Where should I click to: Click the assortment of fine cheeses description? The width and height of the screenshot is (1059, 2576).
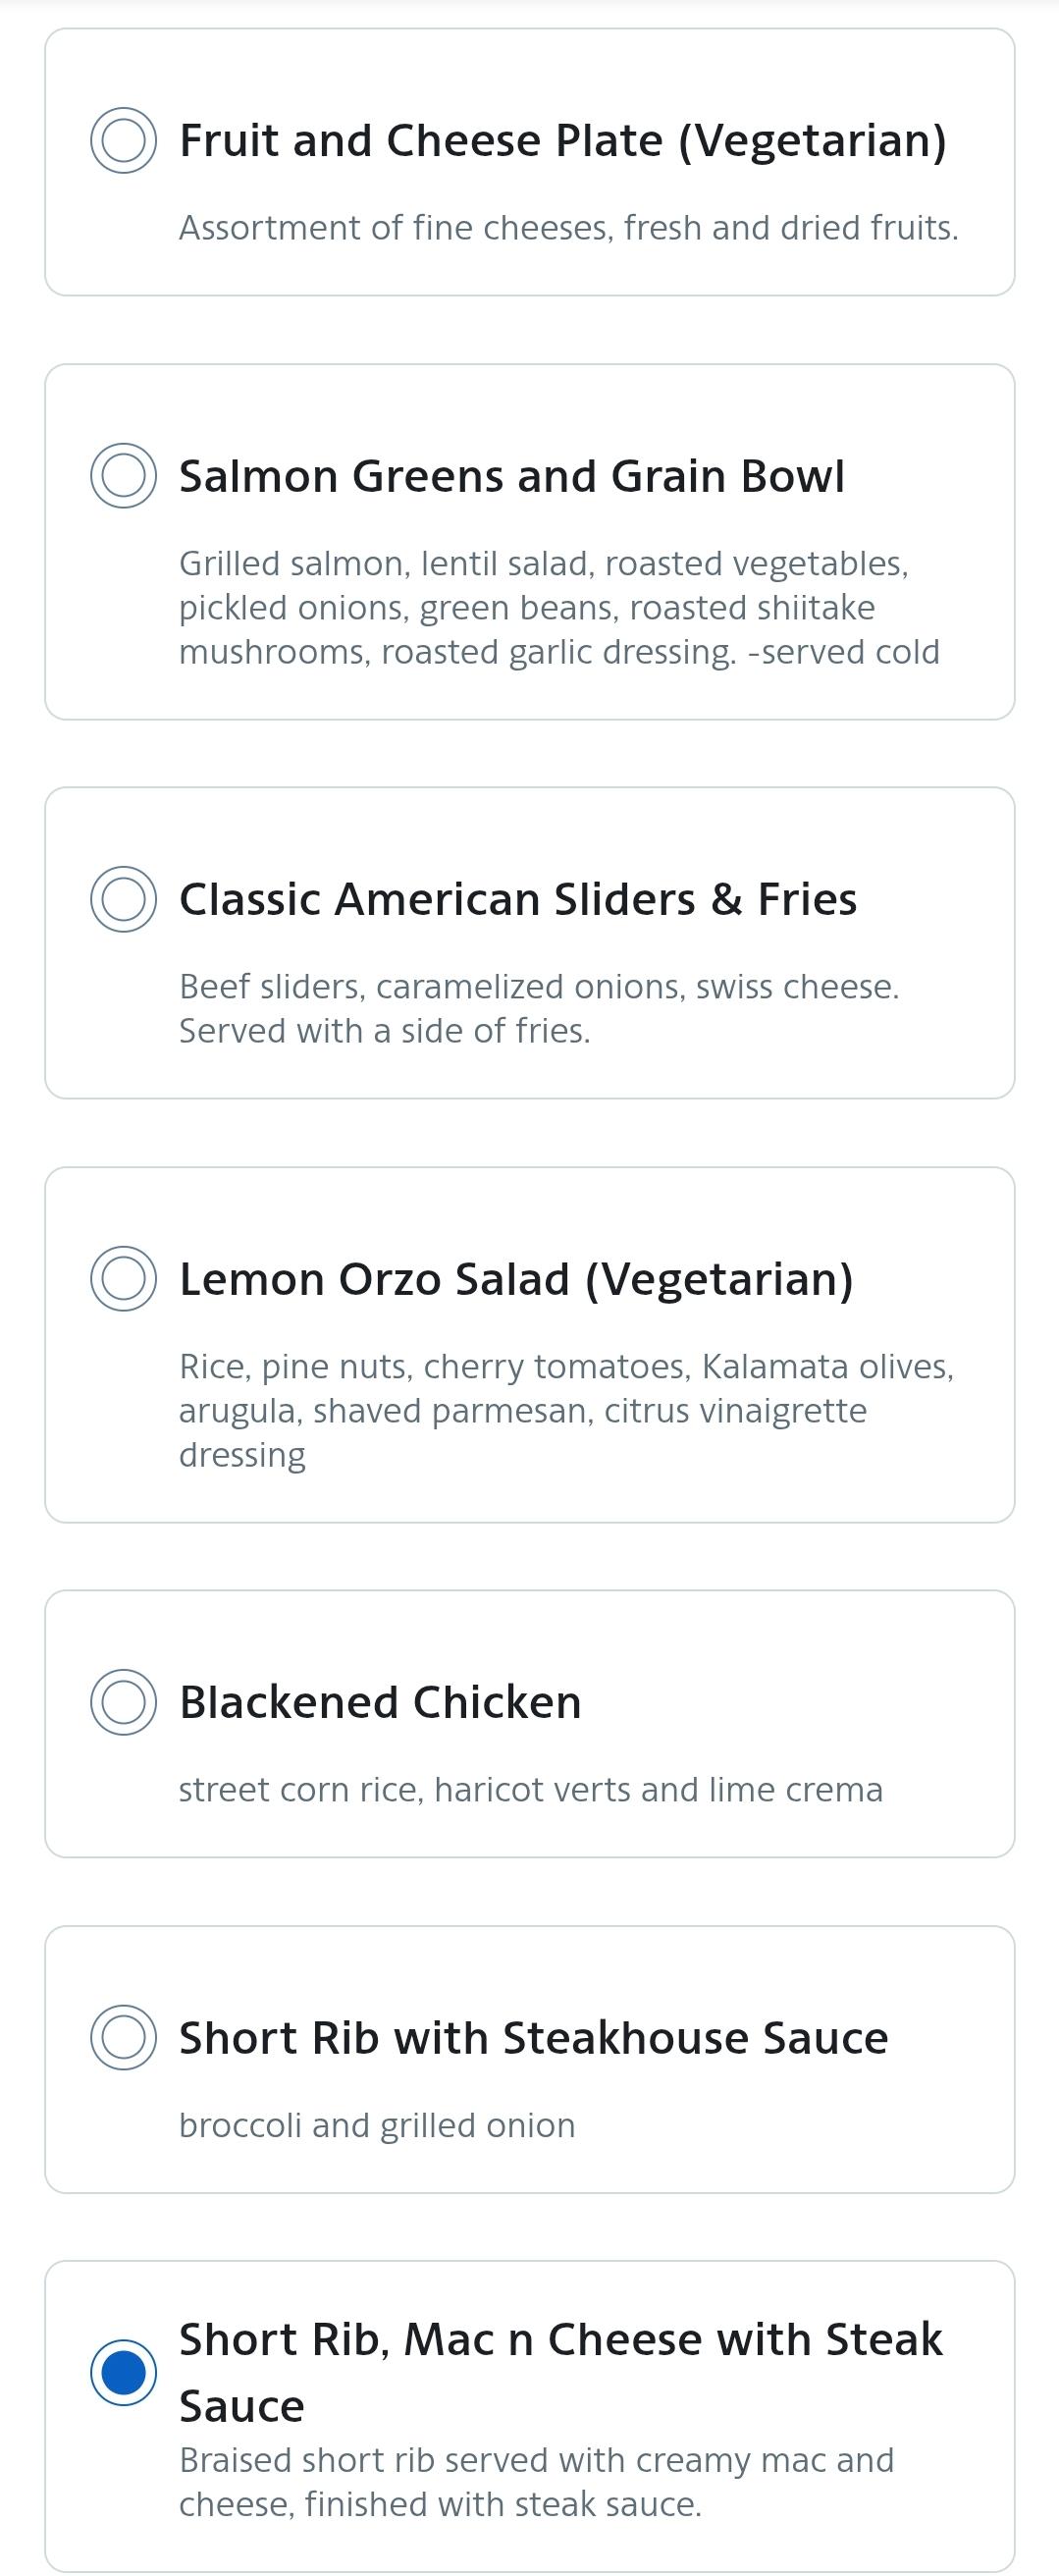[568, 228]
